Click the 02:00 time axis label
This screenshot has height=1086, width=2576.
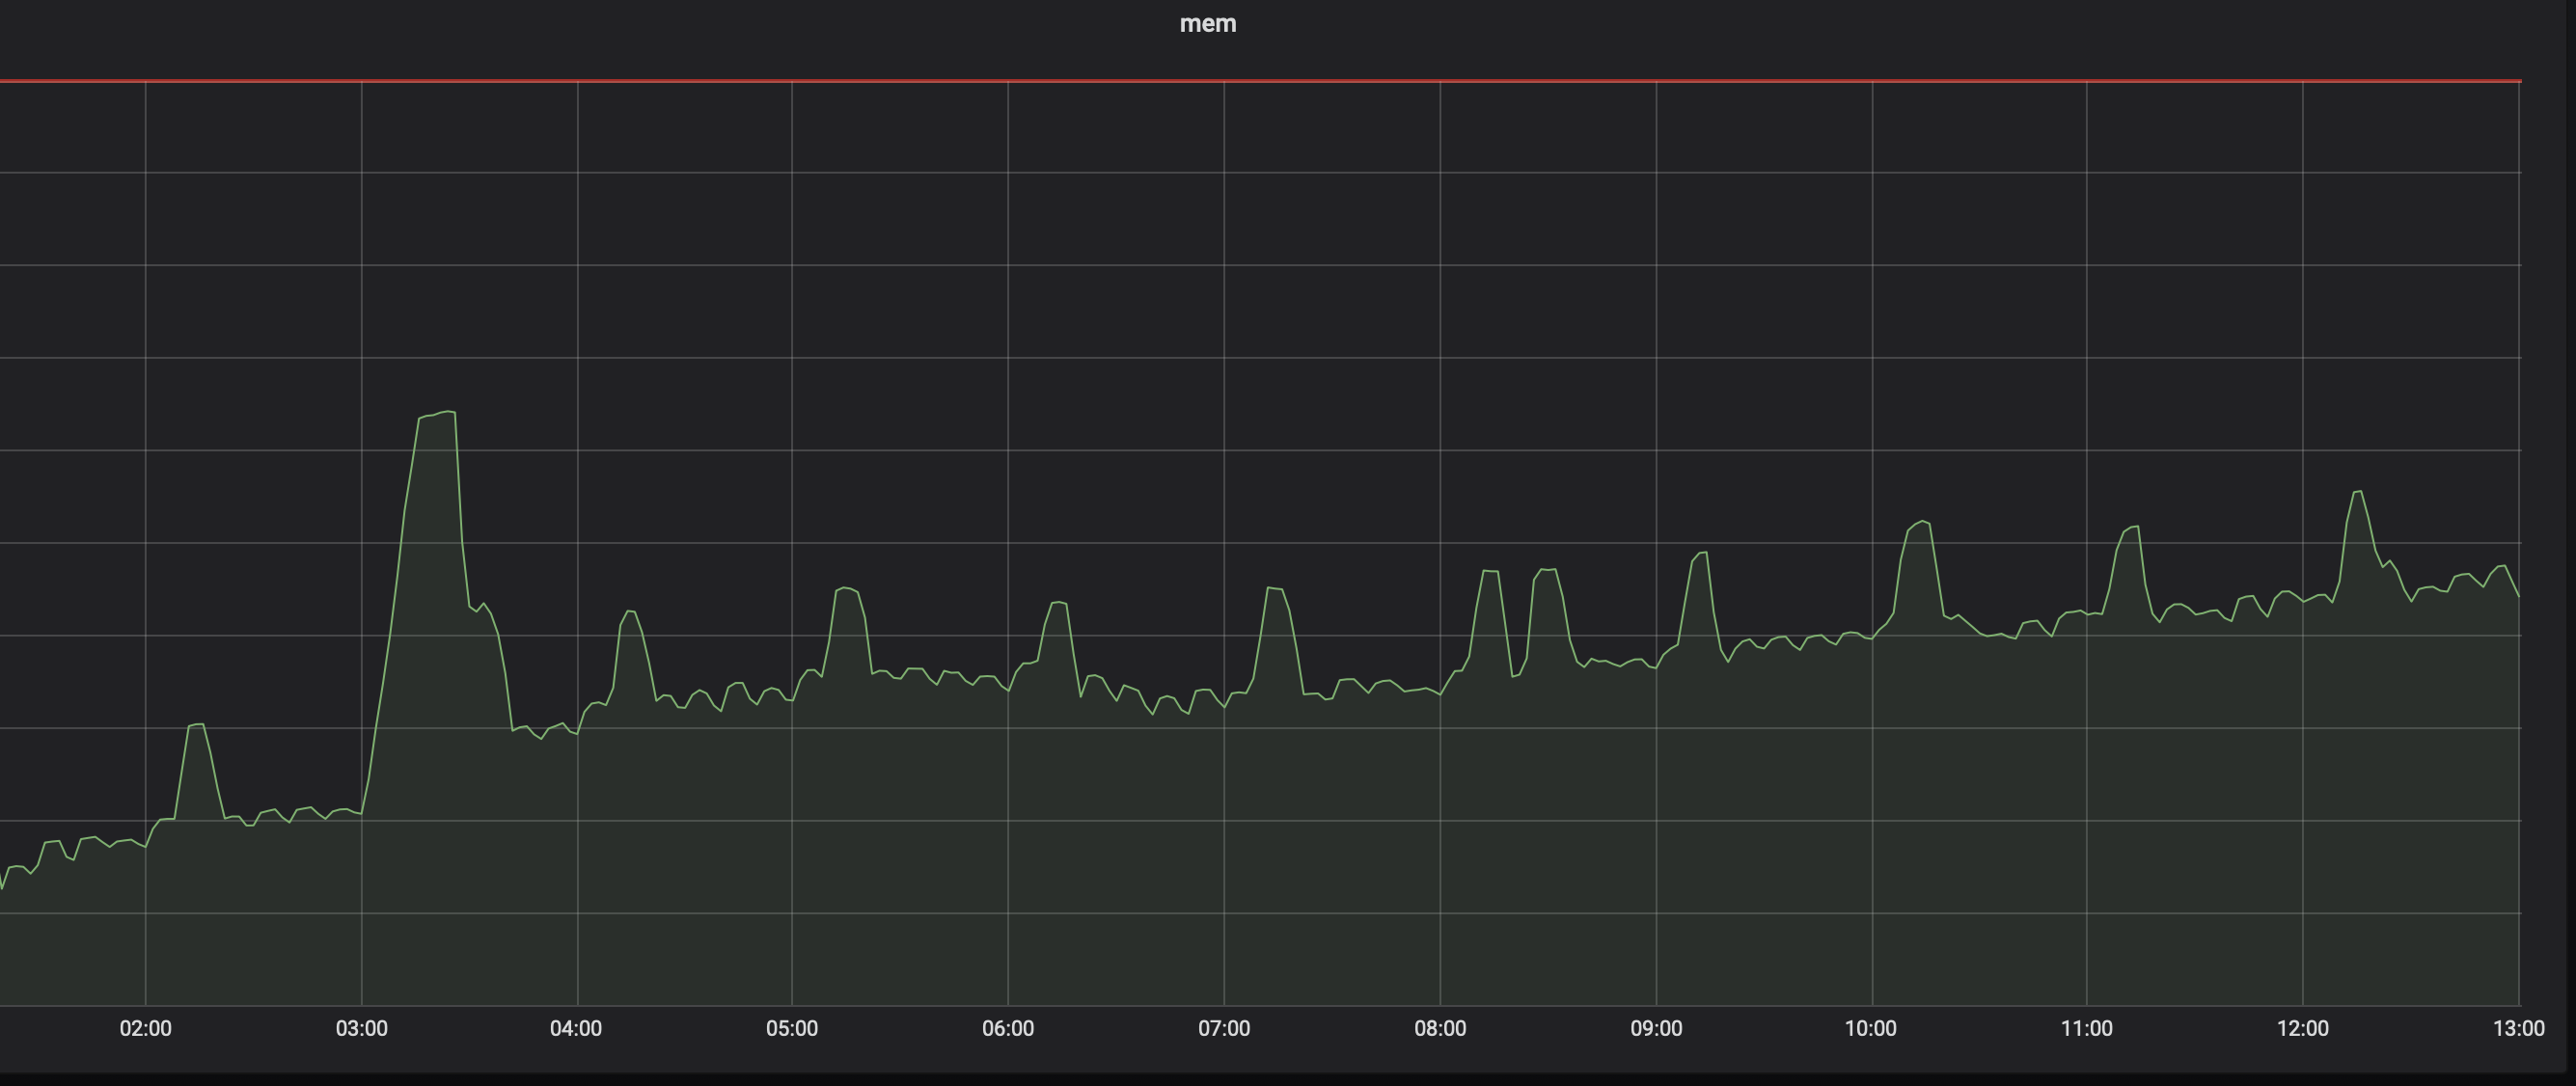(146, 1028)
